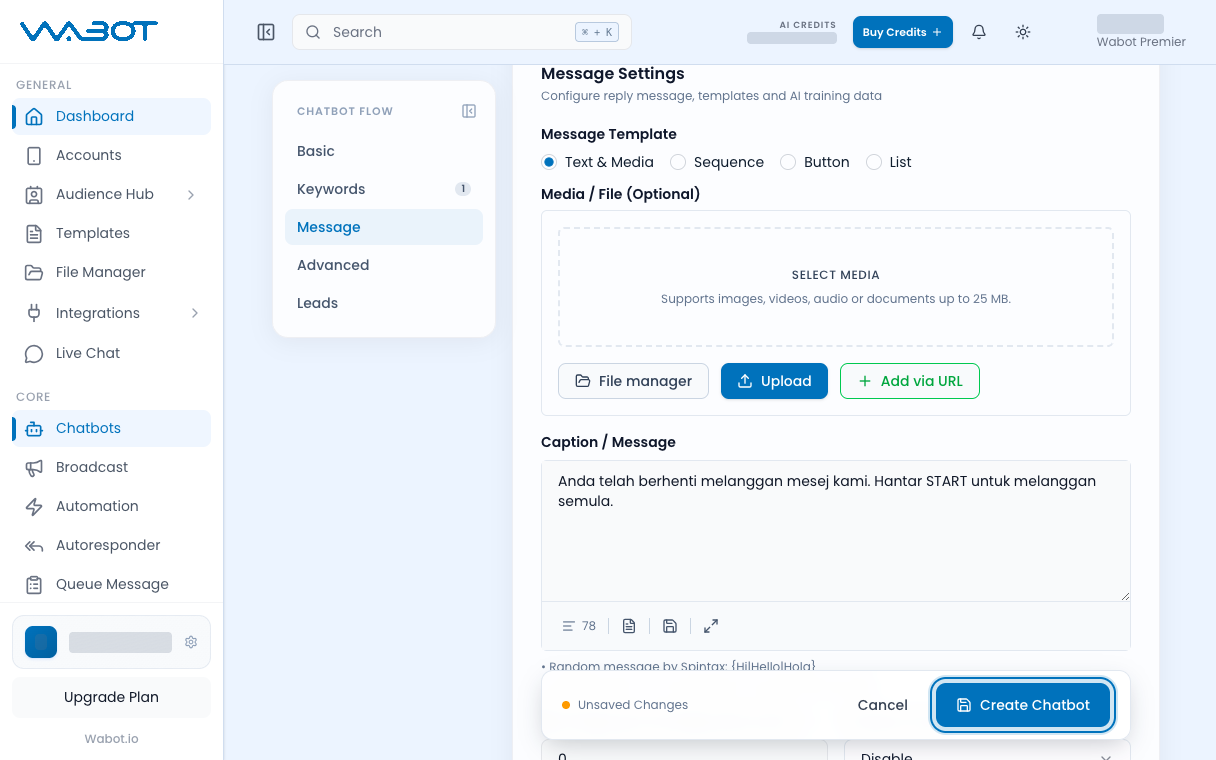Screen dimensions: 1216x760
Task: Click Create Chatbot button
Action: pyautogui.click(x=1023, y=705)
